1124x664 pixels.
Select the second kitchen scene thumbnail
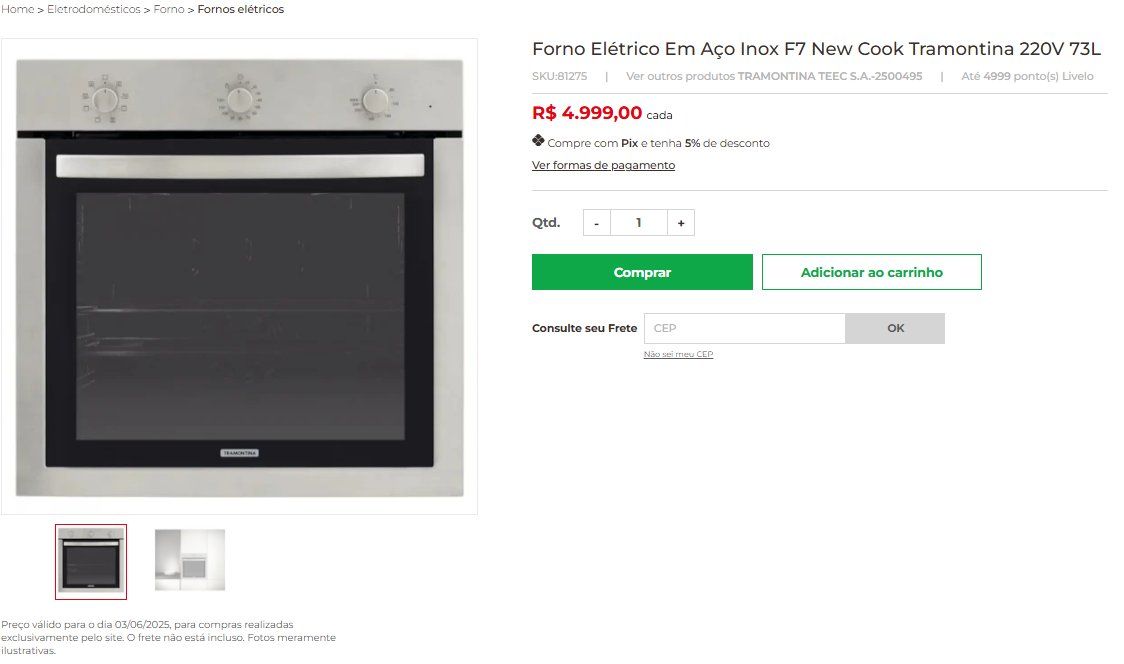(x=190, y=560)
